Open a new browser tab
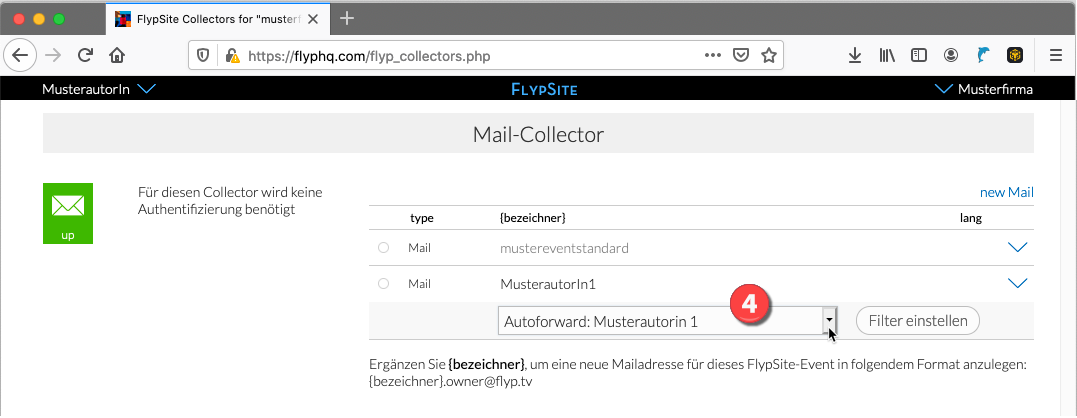The image size is (1077, 418). pyautogui.click(x=347, y=19)
